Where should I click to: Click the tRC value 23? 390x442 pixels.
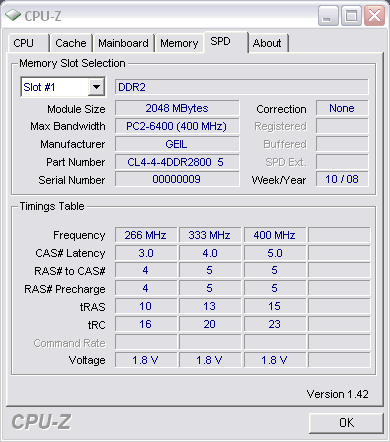[275, 324]
